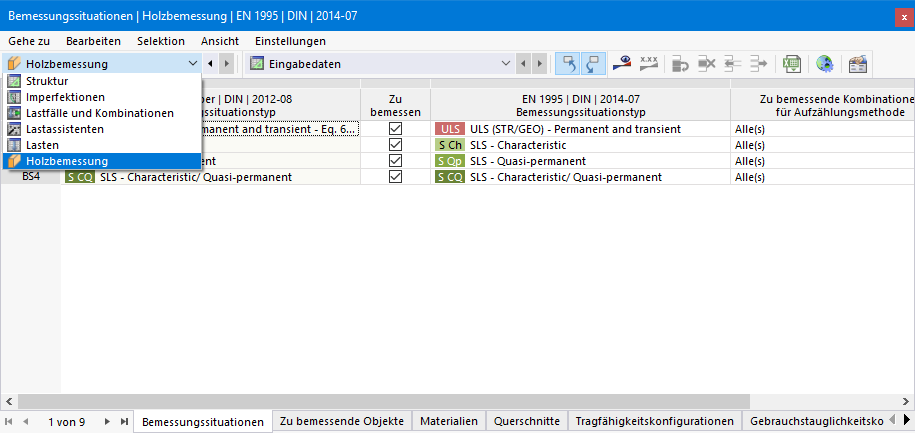Uncheck Zu bemessen for the BS4 row
The image size is (915, 433).
coord(395,177)
